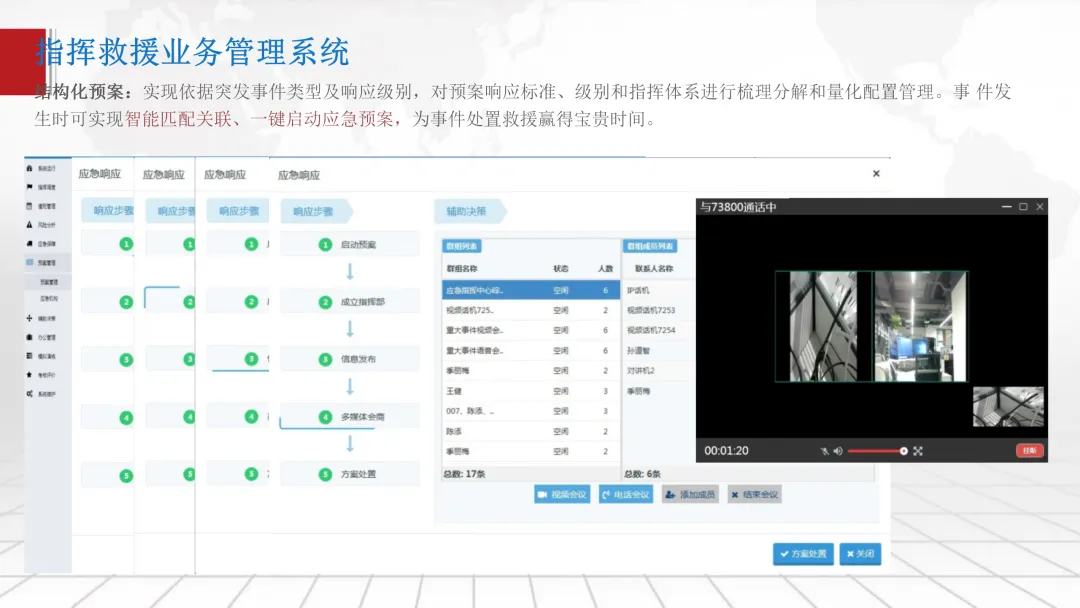Close the 应急响应 dialog with top-right X
Screen dimensions: 1080x608
[x=876, y=174]
